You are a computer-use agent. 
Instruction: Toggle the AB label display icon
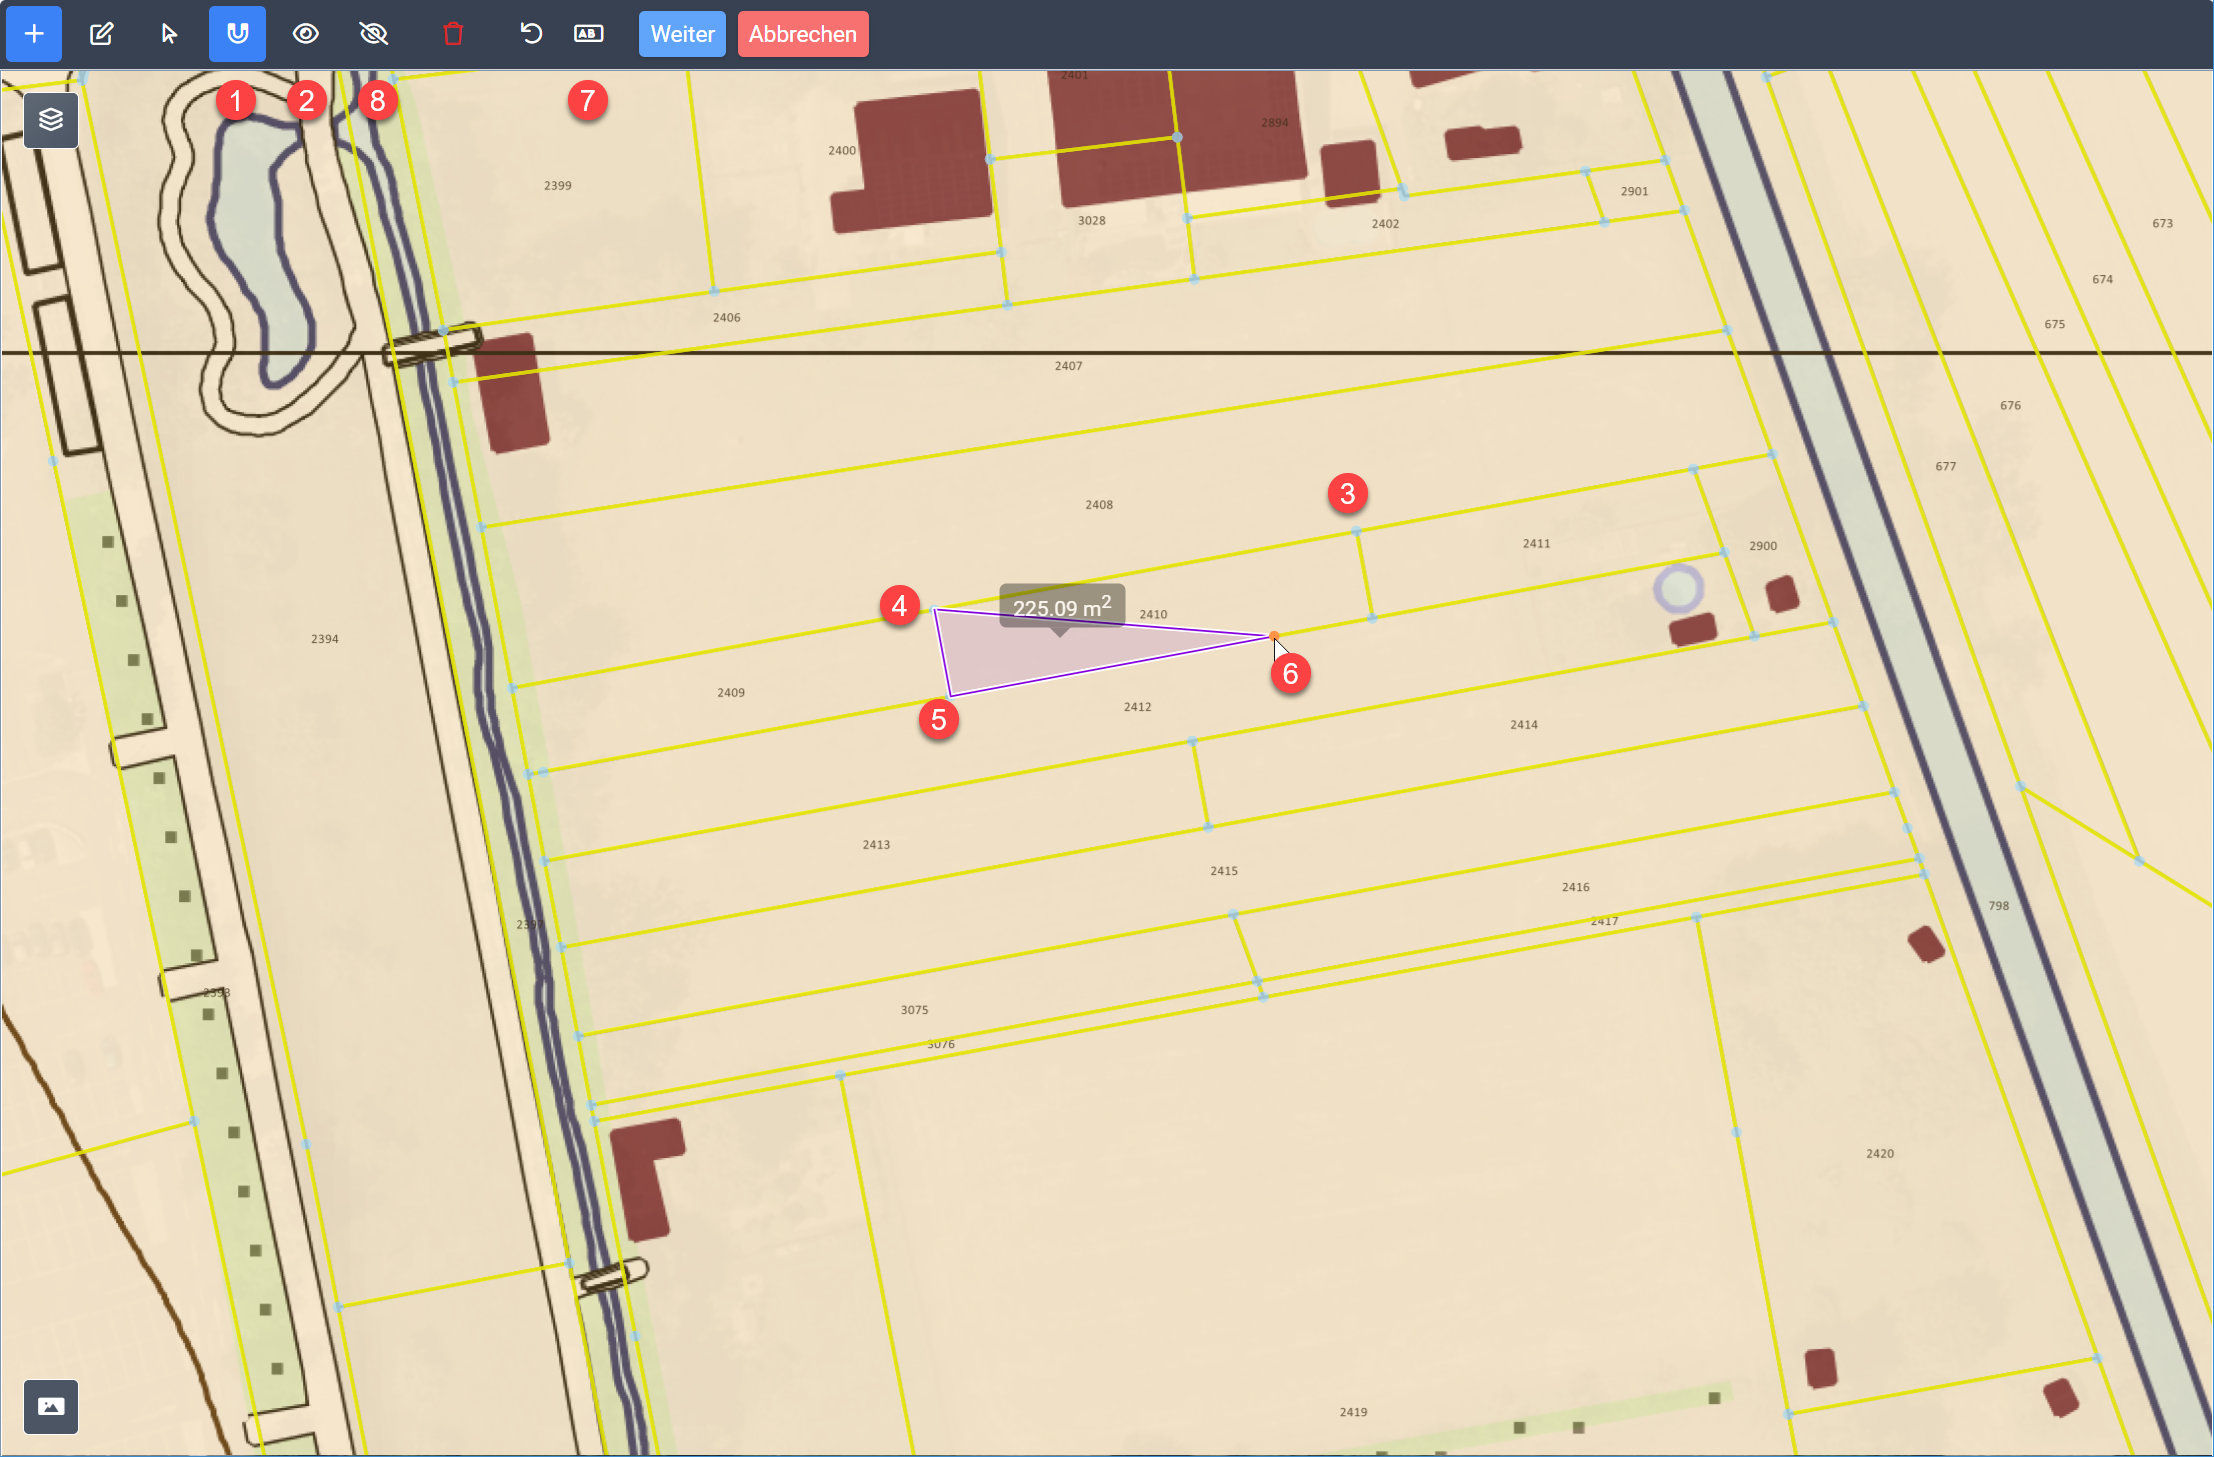coord(589,34)
